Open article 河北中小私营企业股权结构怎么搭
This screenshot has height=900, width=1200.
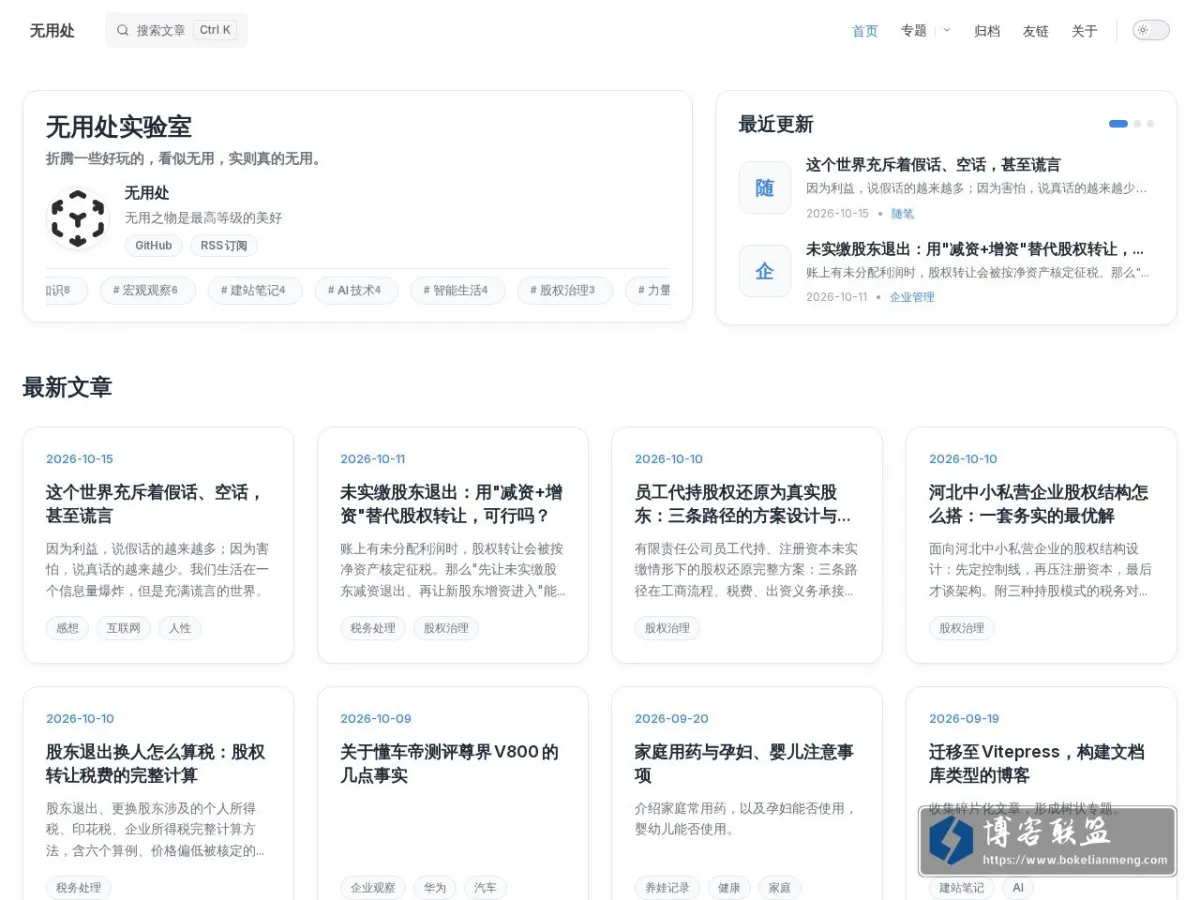(x=1038, y=504)
